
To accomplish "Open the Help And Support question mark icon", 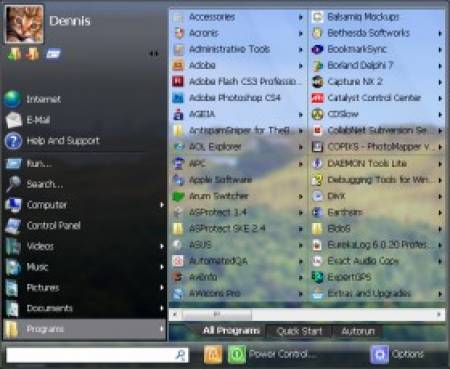I will (x=13, y=141).
